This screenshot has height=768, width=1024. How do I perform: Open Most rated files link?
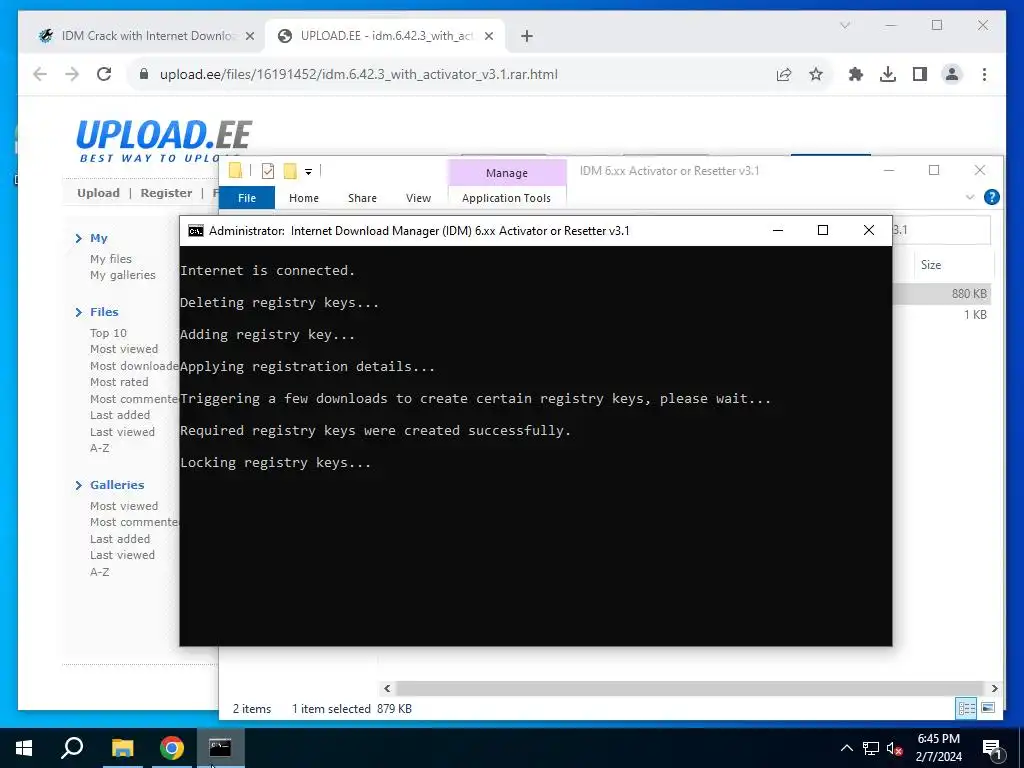click(119, 382)
